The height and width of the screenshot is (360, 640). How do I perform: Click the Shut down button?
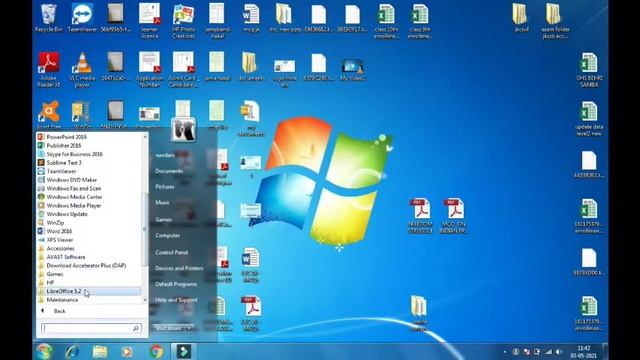(168, 328)
